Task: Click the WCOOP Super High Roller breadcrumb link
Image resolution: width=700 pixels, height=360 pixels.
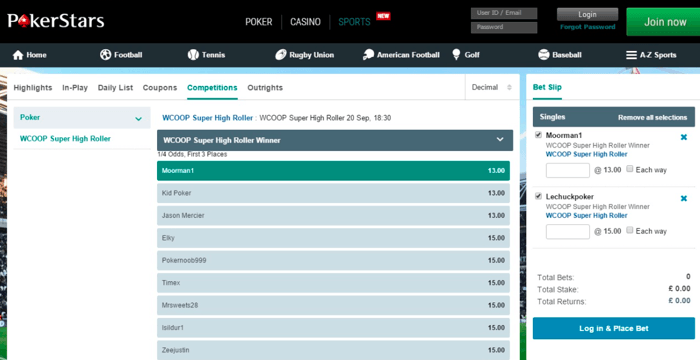Action: click(208, 118)
